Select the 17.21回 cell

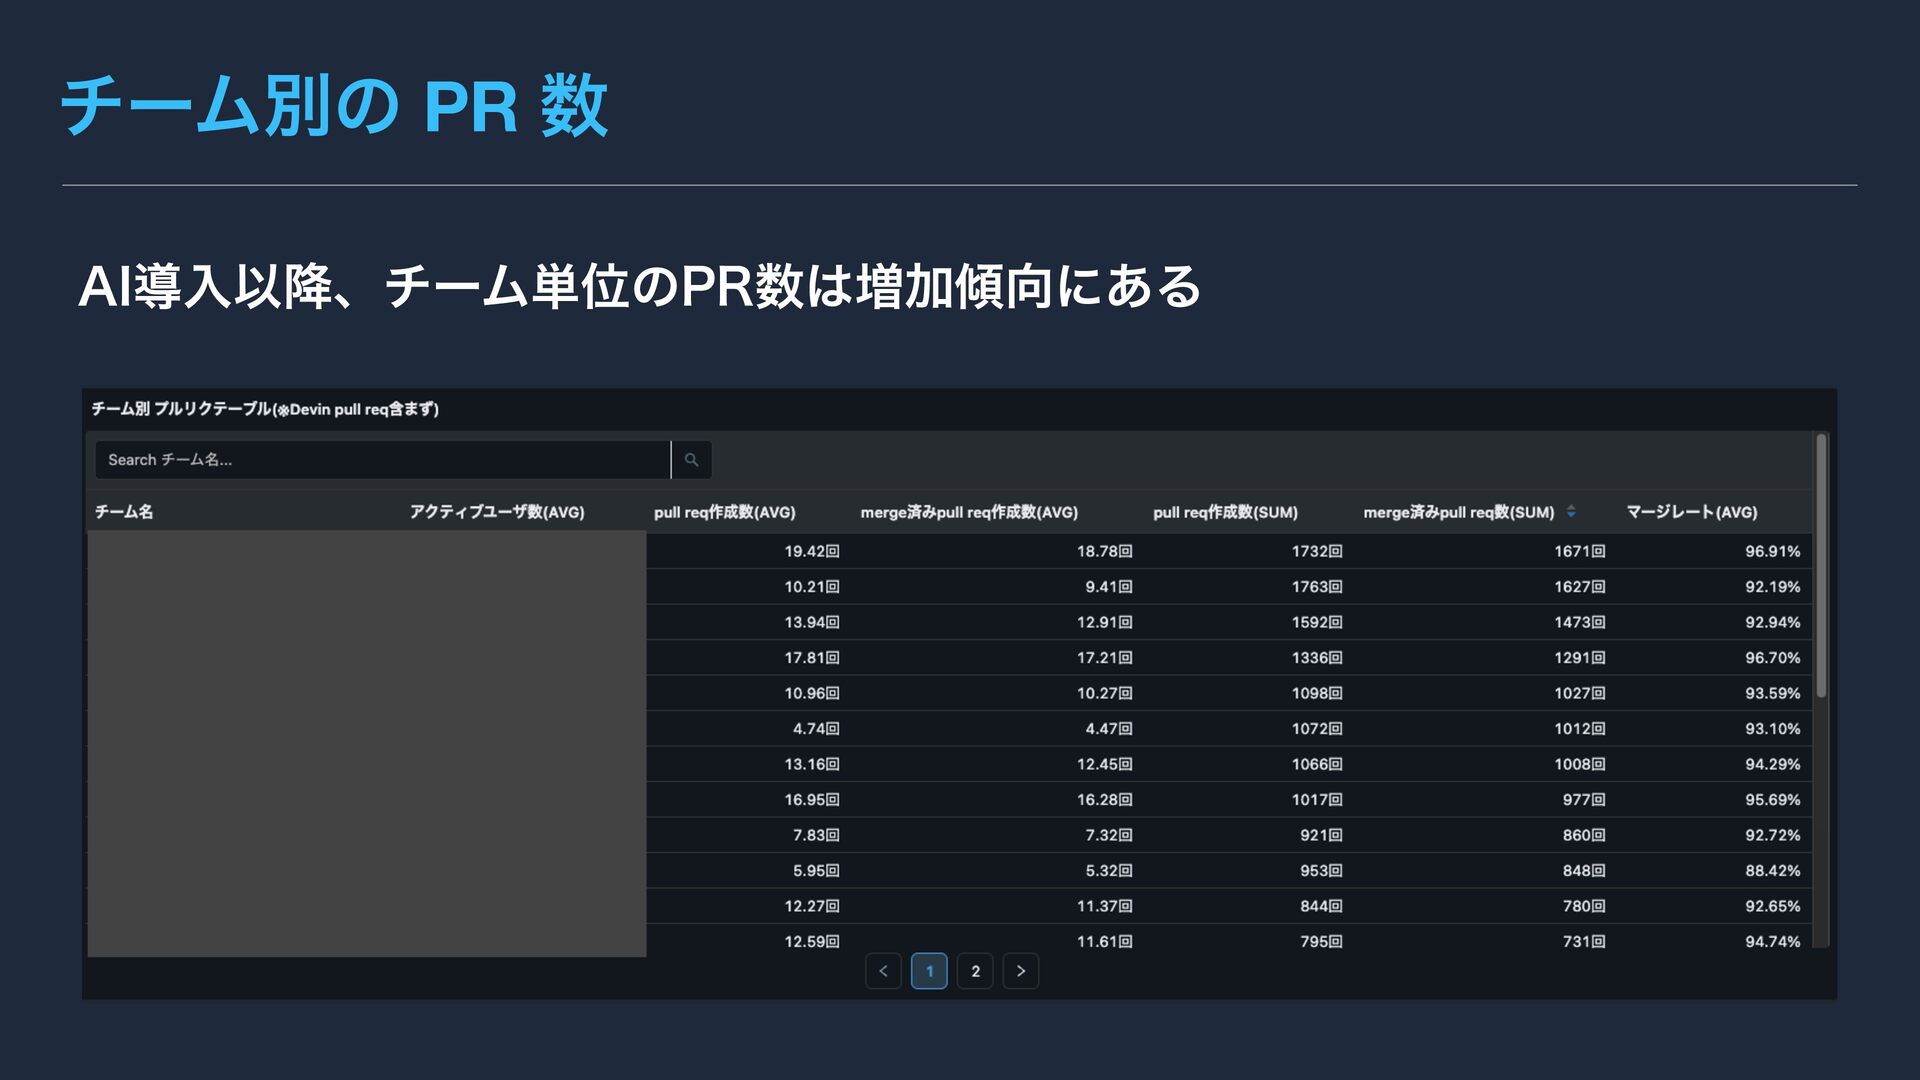[x=1105, y=658]
